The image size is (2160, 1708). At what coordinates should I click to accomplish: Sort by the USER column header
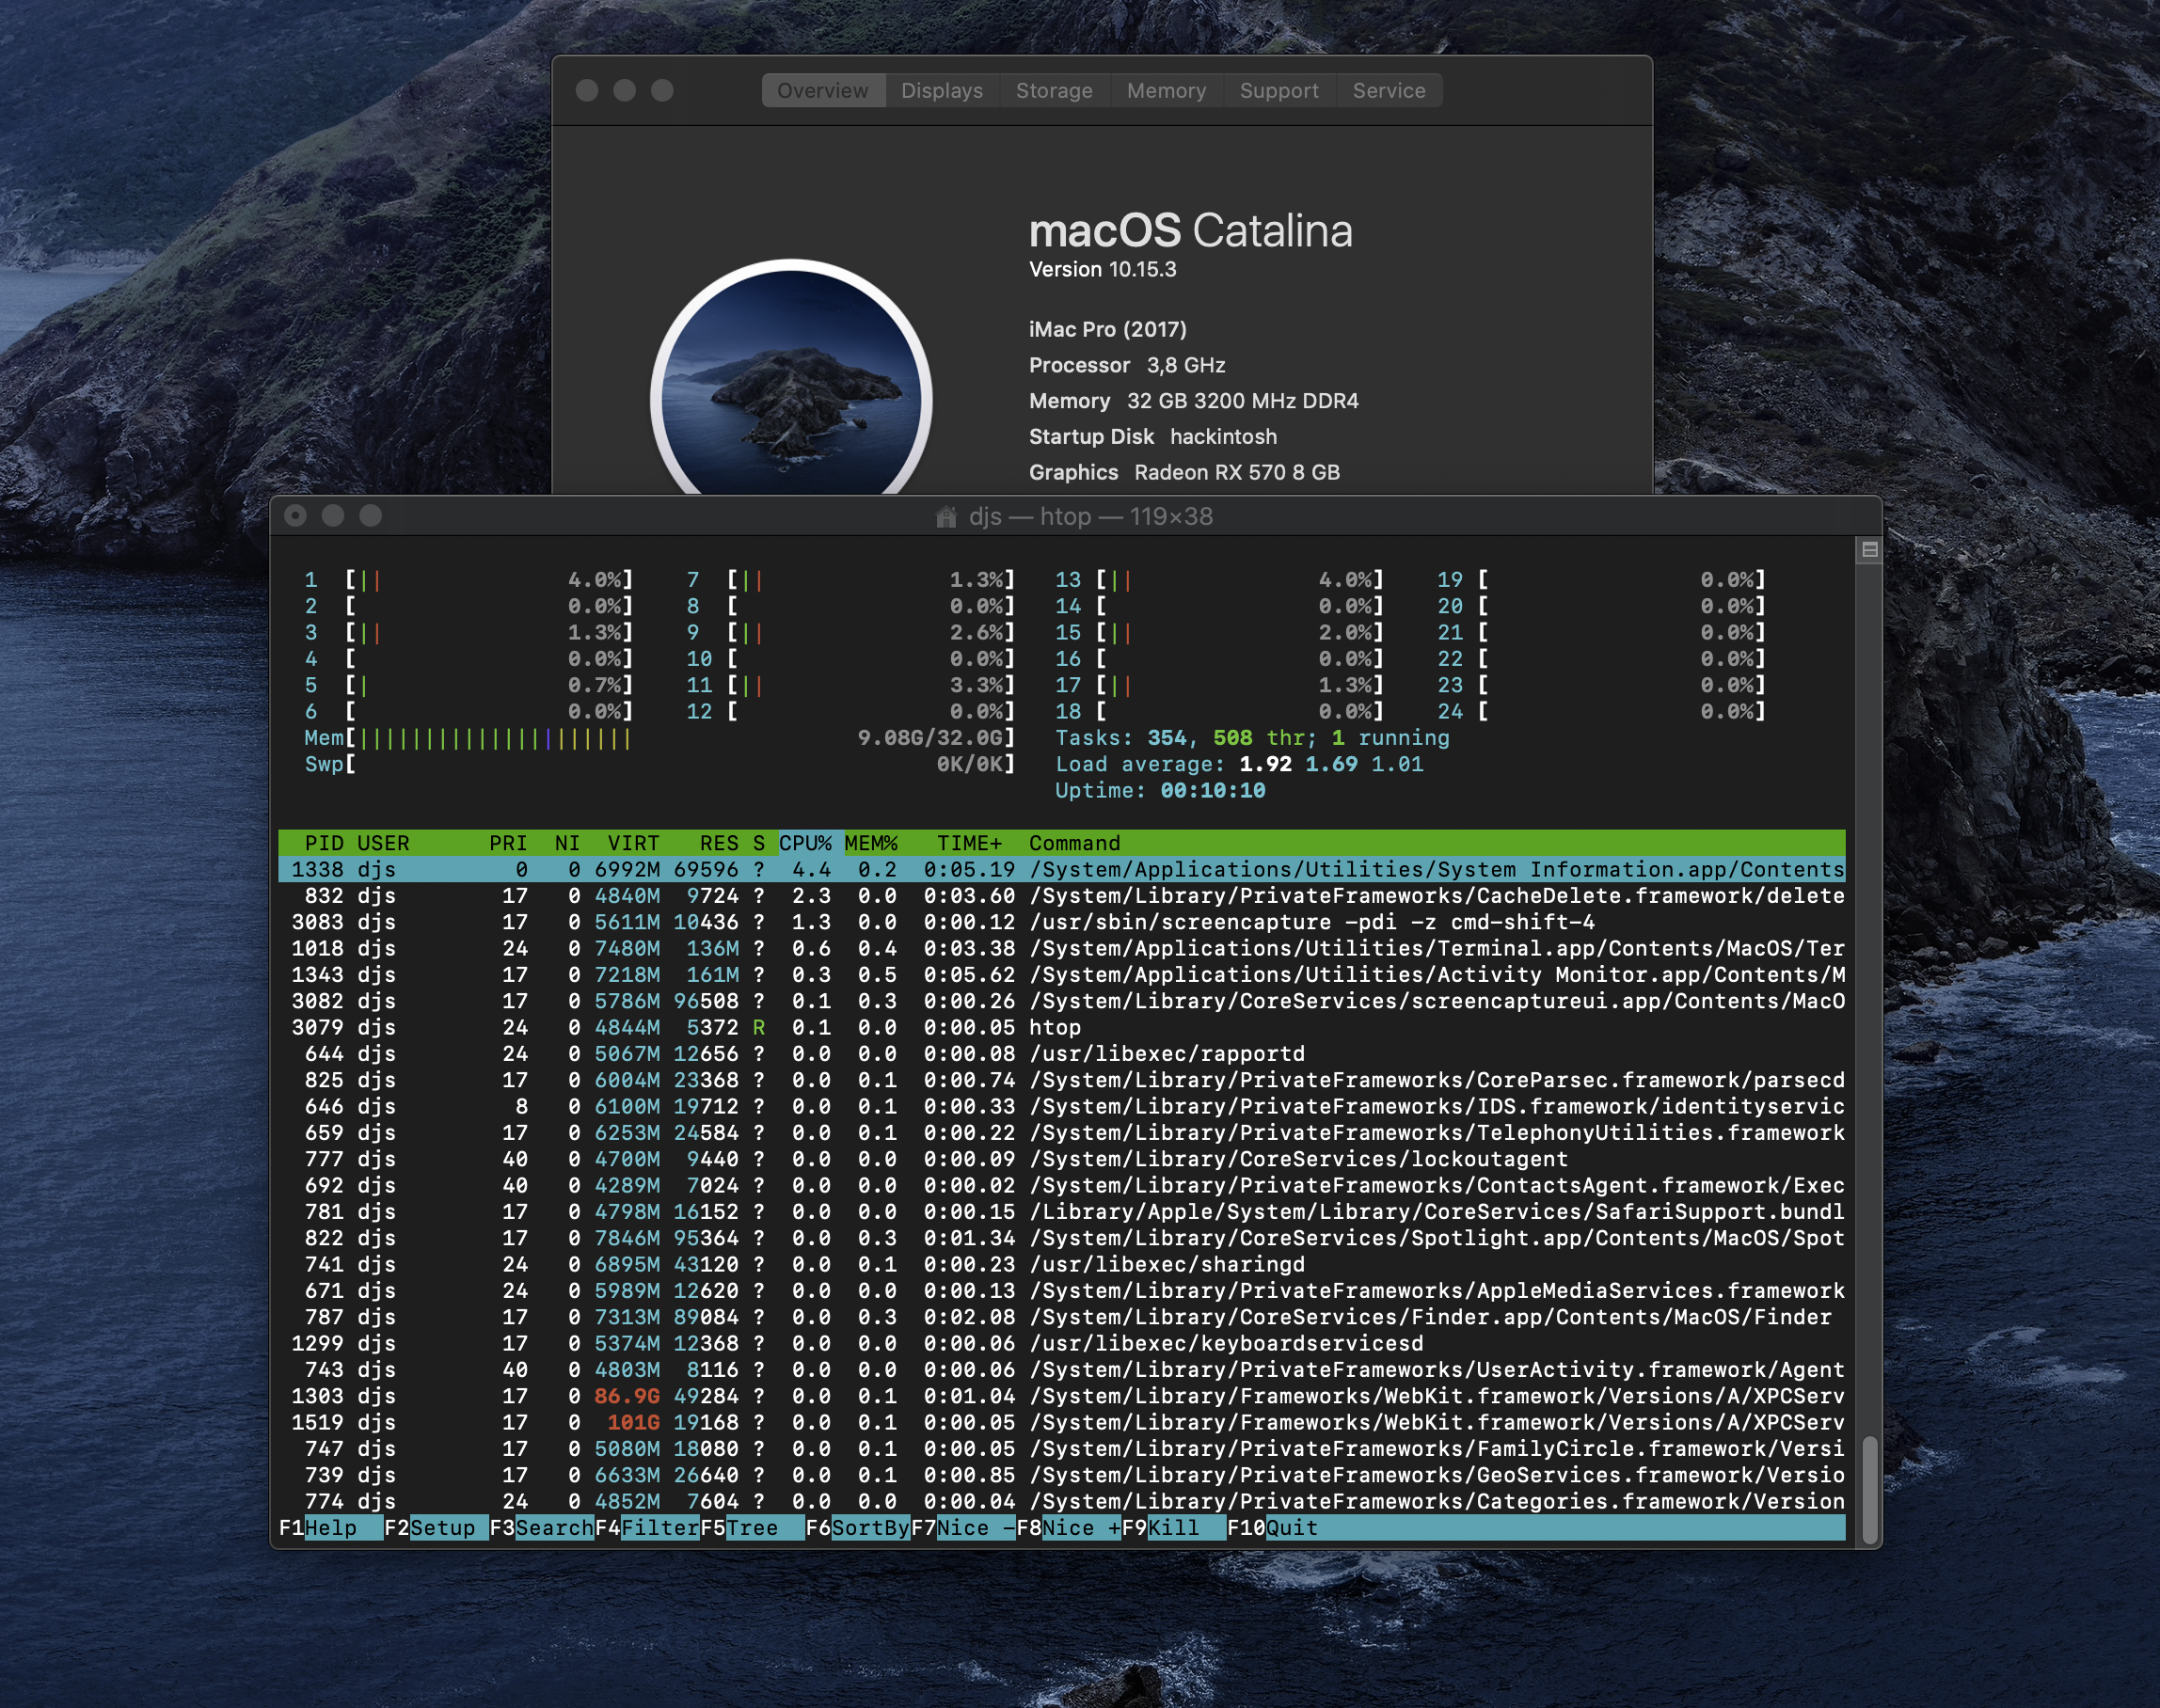coord(383,843)
